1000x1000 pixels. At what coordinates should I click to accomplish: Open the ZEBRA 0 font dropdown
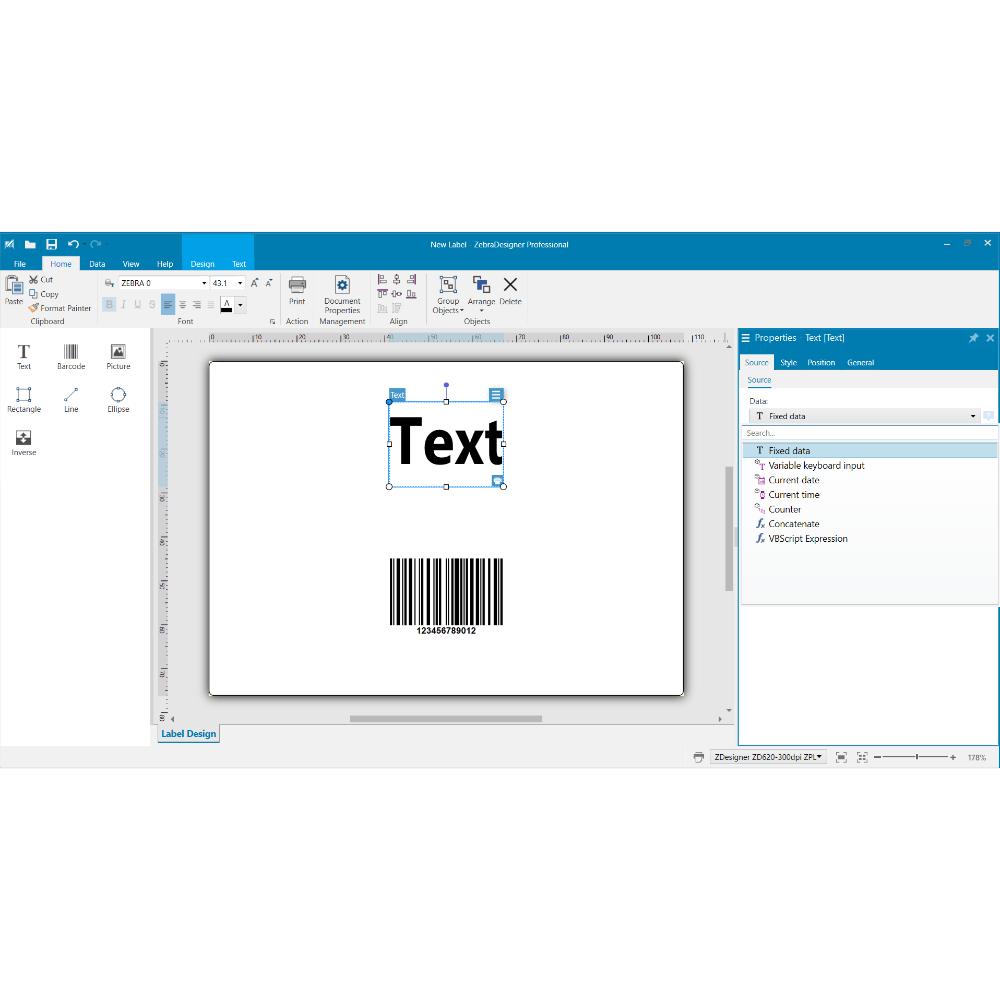coord(204,283)
